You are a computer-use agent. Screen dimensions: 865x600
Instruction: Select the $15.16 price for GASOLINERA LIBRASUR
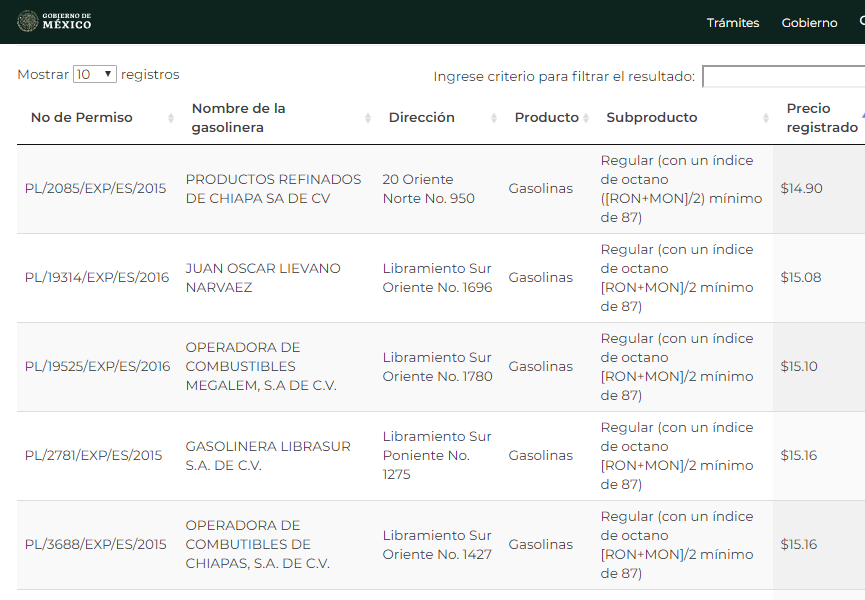point(798,456)
